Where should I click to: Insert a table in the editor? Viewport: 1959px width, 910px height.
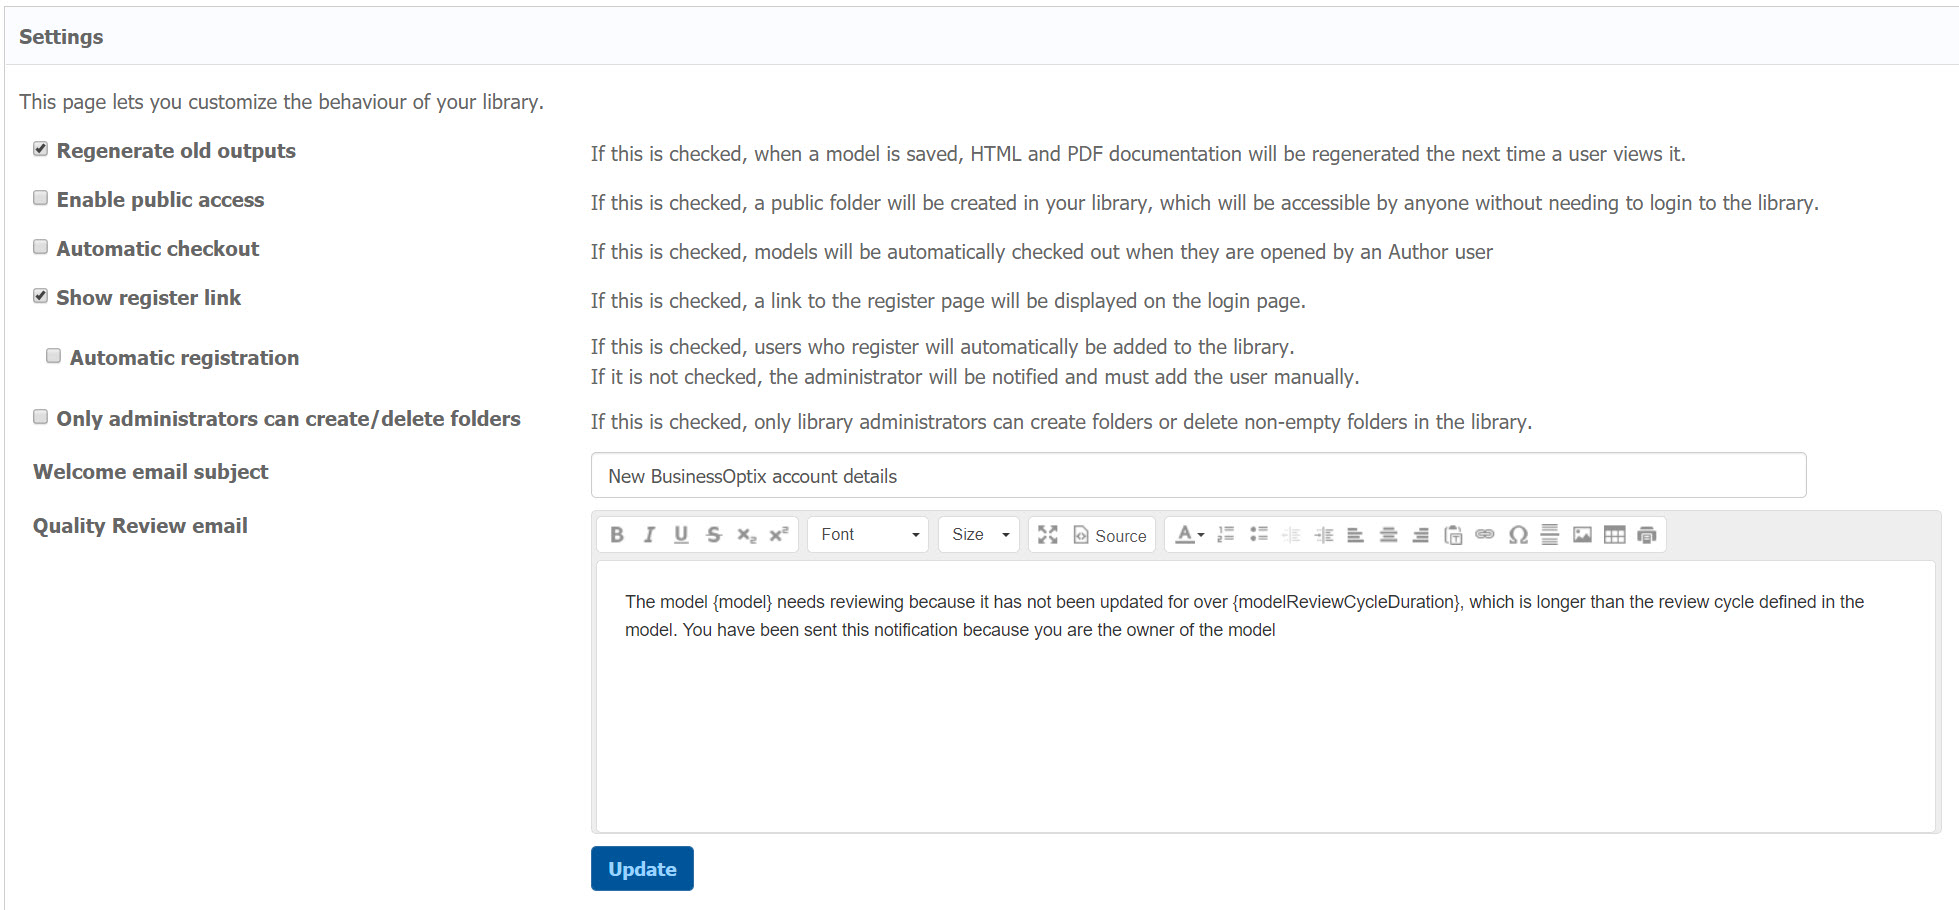pos(1614,535)
